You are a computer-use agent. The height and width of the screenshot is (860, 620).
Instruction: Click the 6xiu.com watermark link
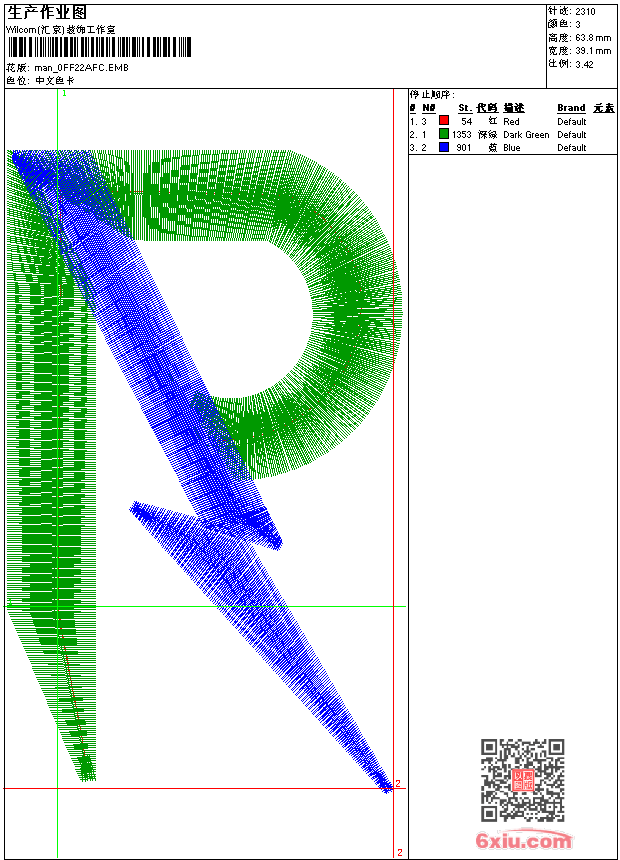click(x=524, y=840)
